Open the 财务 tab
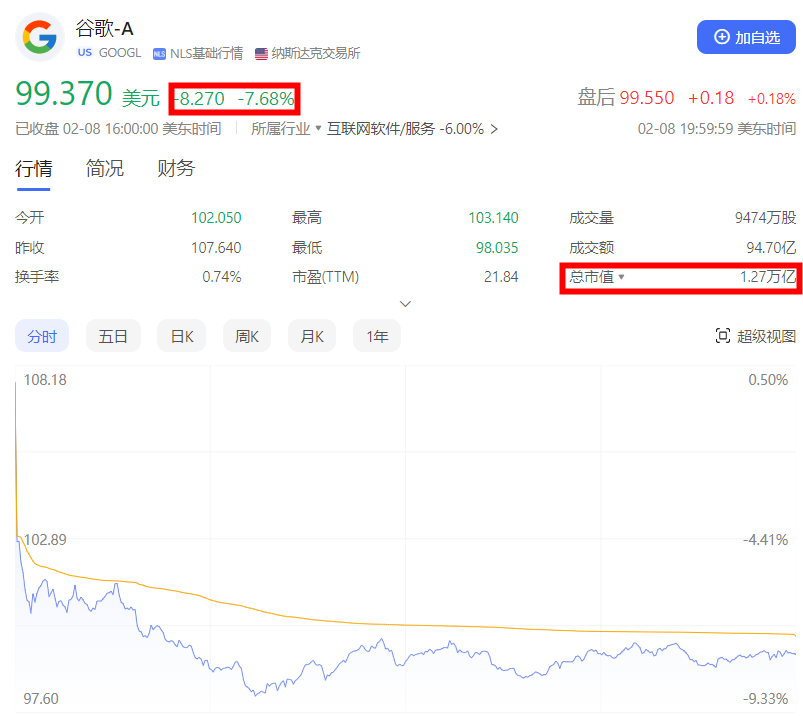 (176, 168)
